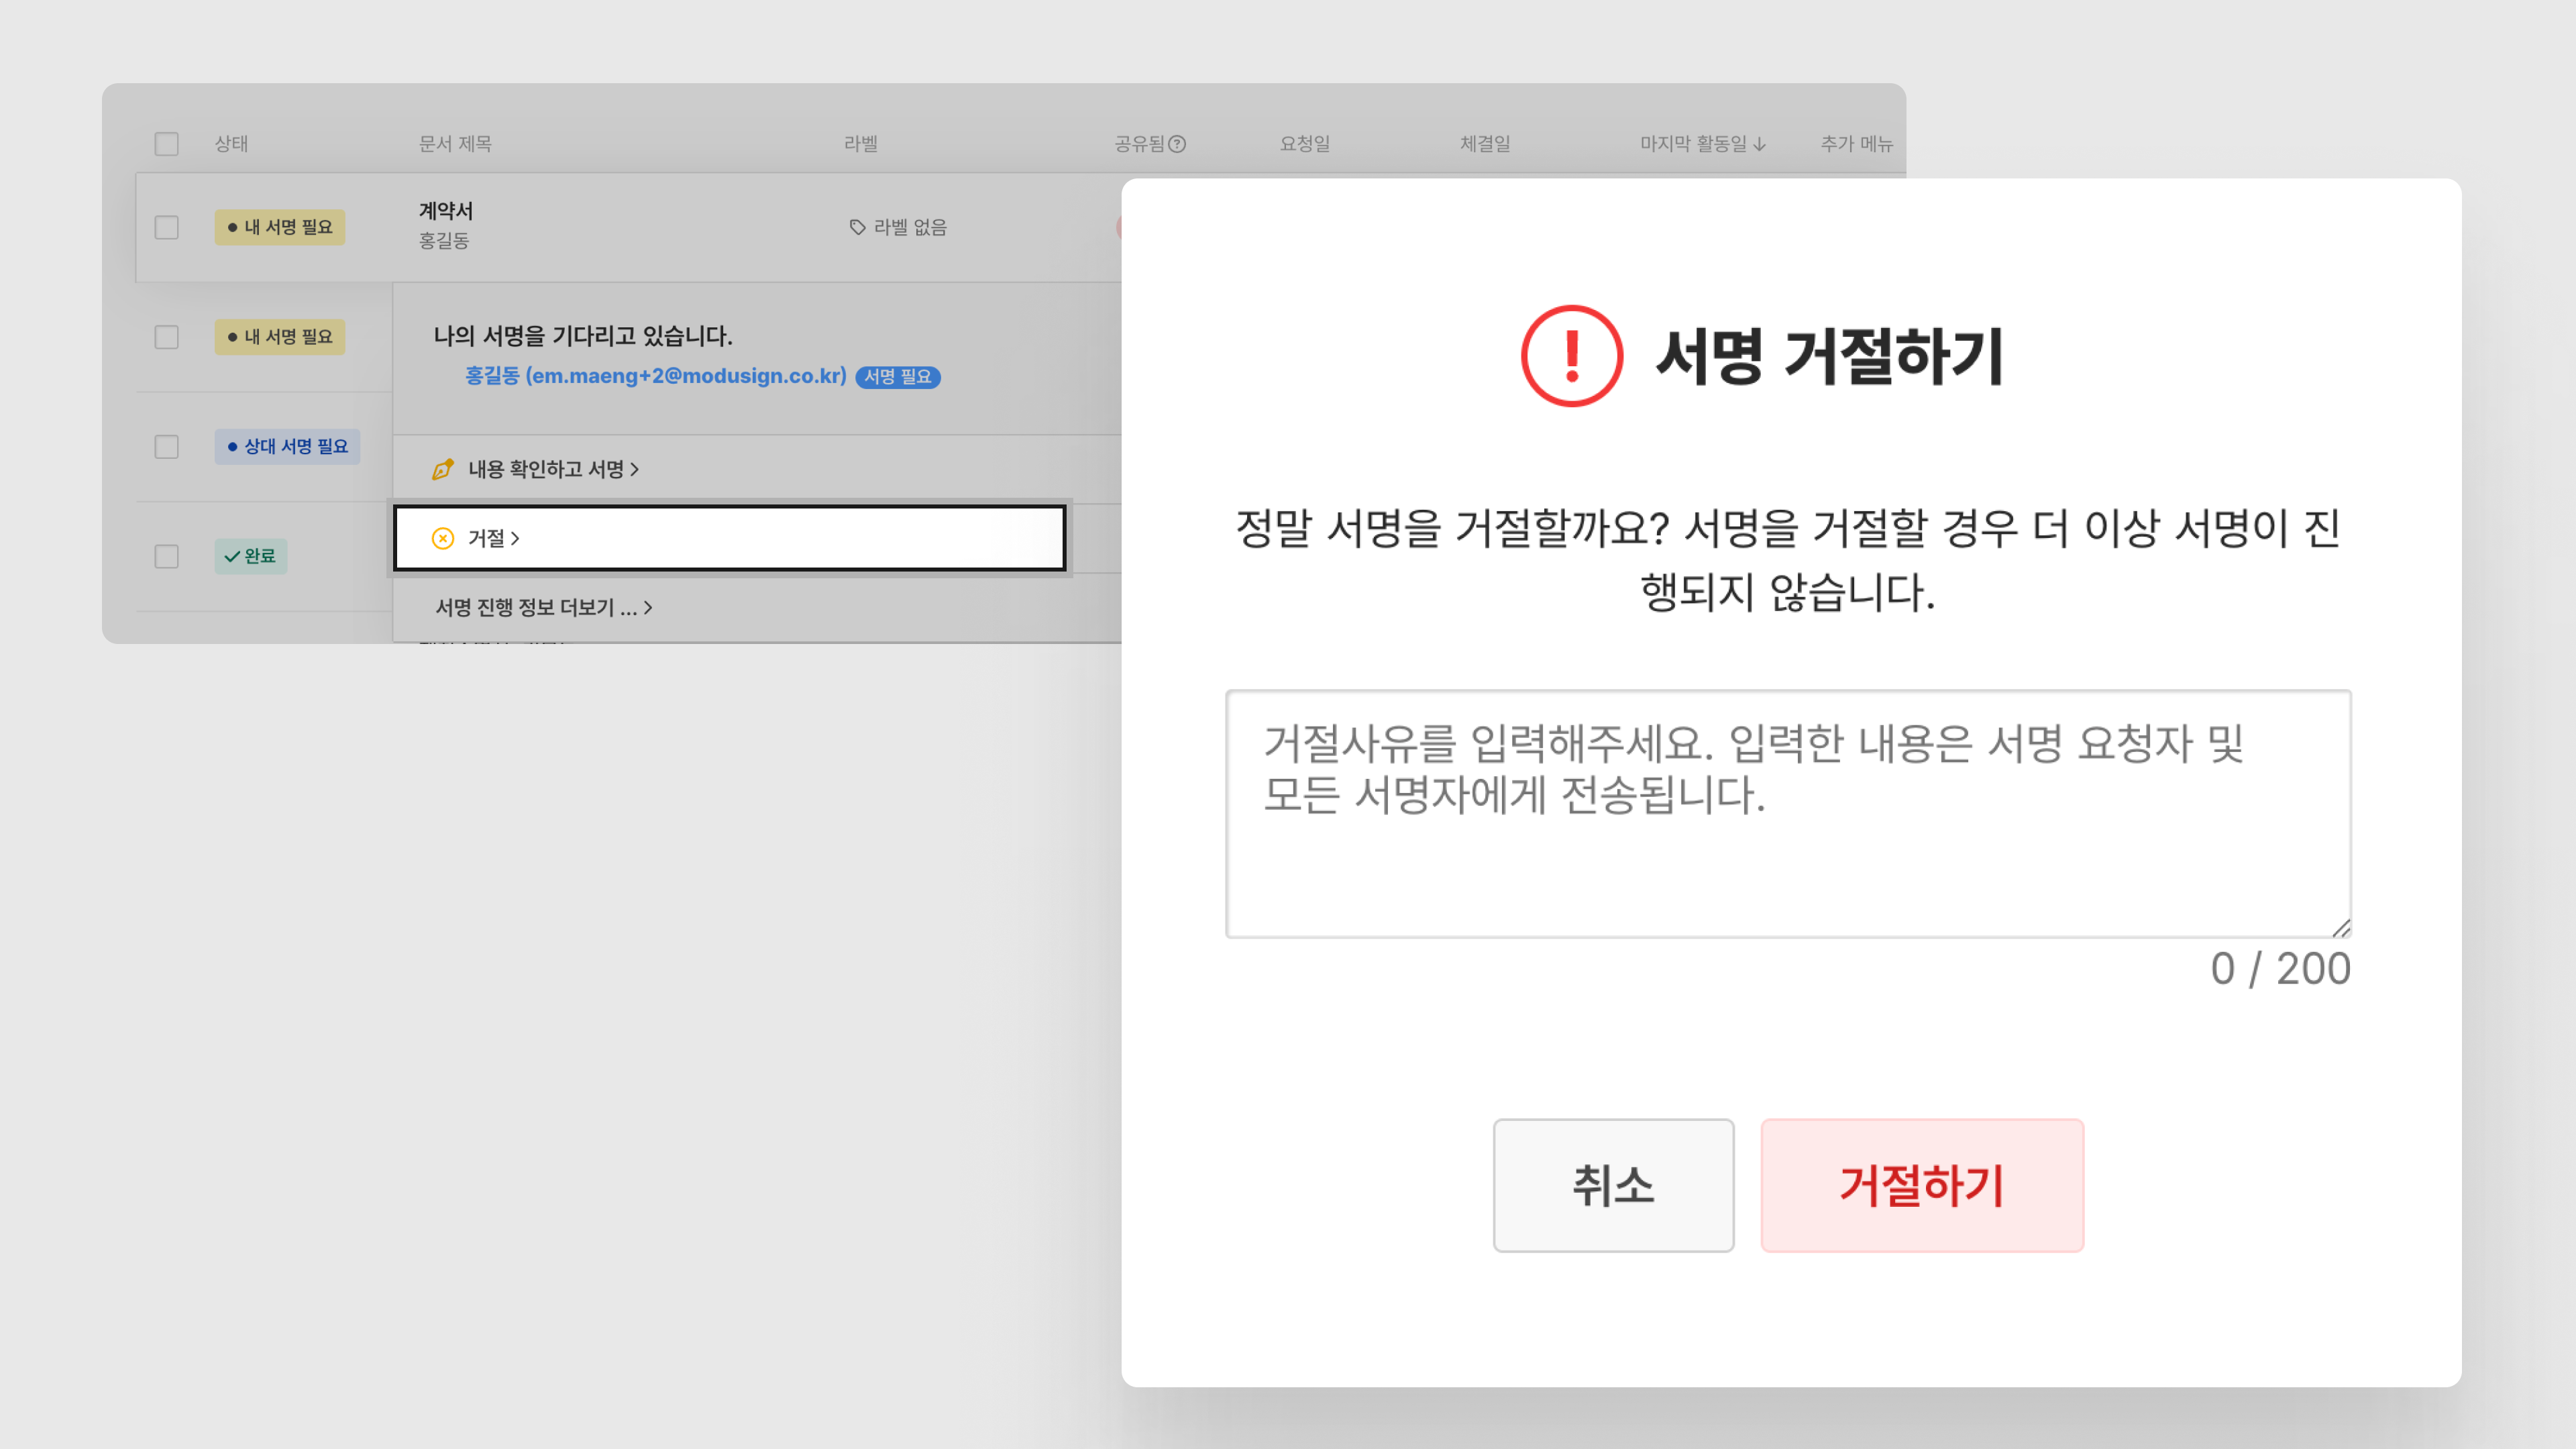Viewport: 2576px width, 1449px height.
Task: Sort by 요청일 column header
Action: point(1304,144)
